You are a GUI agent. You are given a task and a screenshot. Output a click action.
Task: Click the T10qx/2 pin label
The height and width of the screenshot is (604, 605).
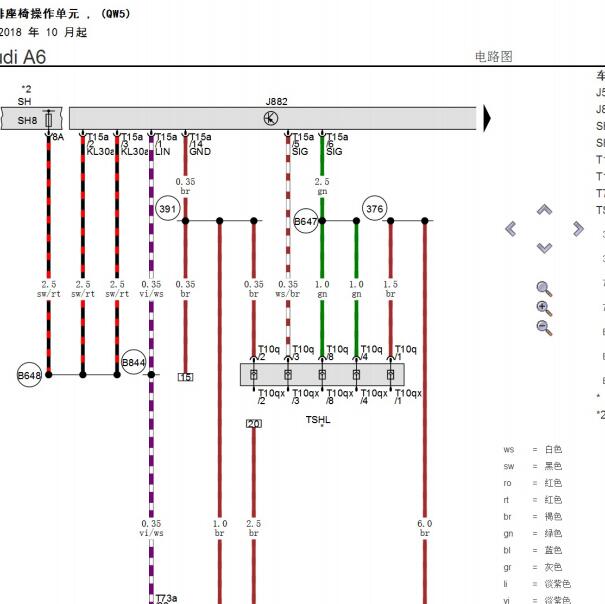[x=271, y=397]
